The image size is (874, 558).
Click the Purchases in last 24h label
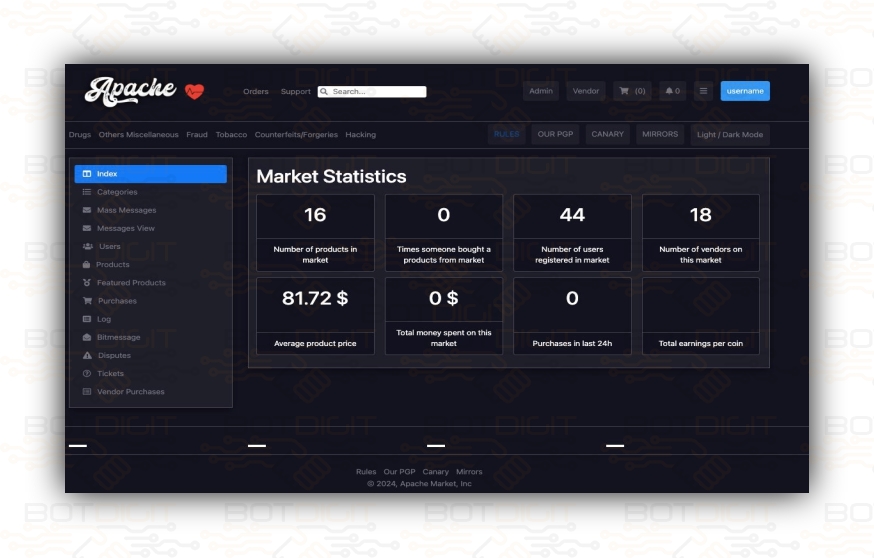tap(572, 343)
